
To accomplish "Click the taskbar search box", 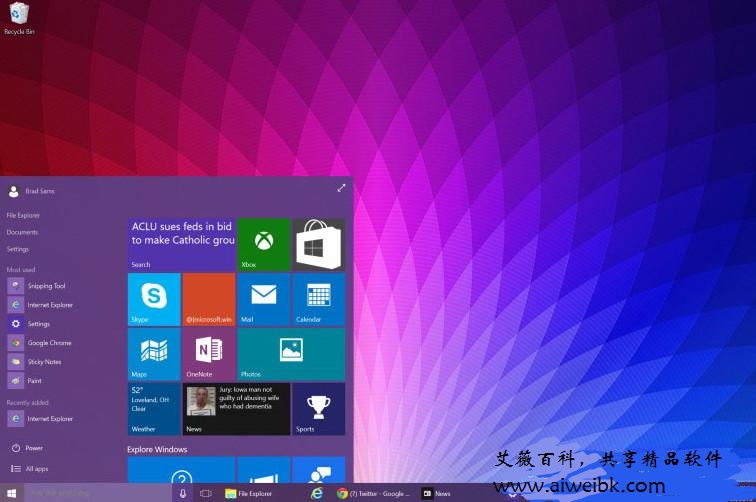I will coord(97,493).
